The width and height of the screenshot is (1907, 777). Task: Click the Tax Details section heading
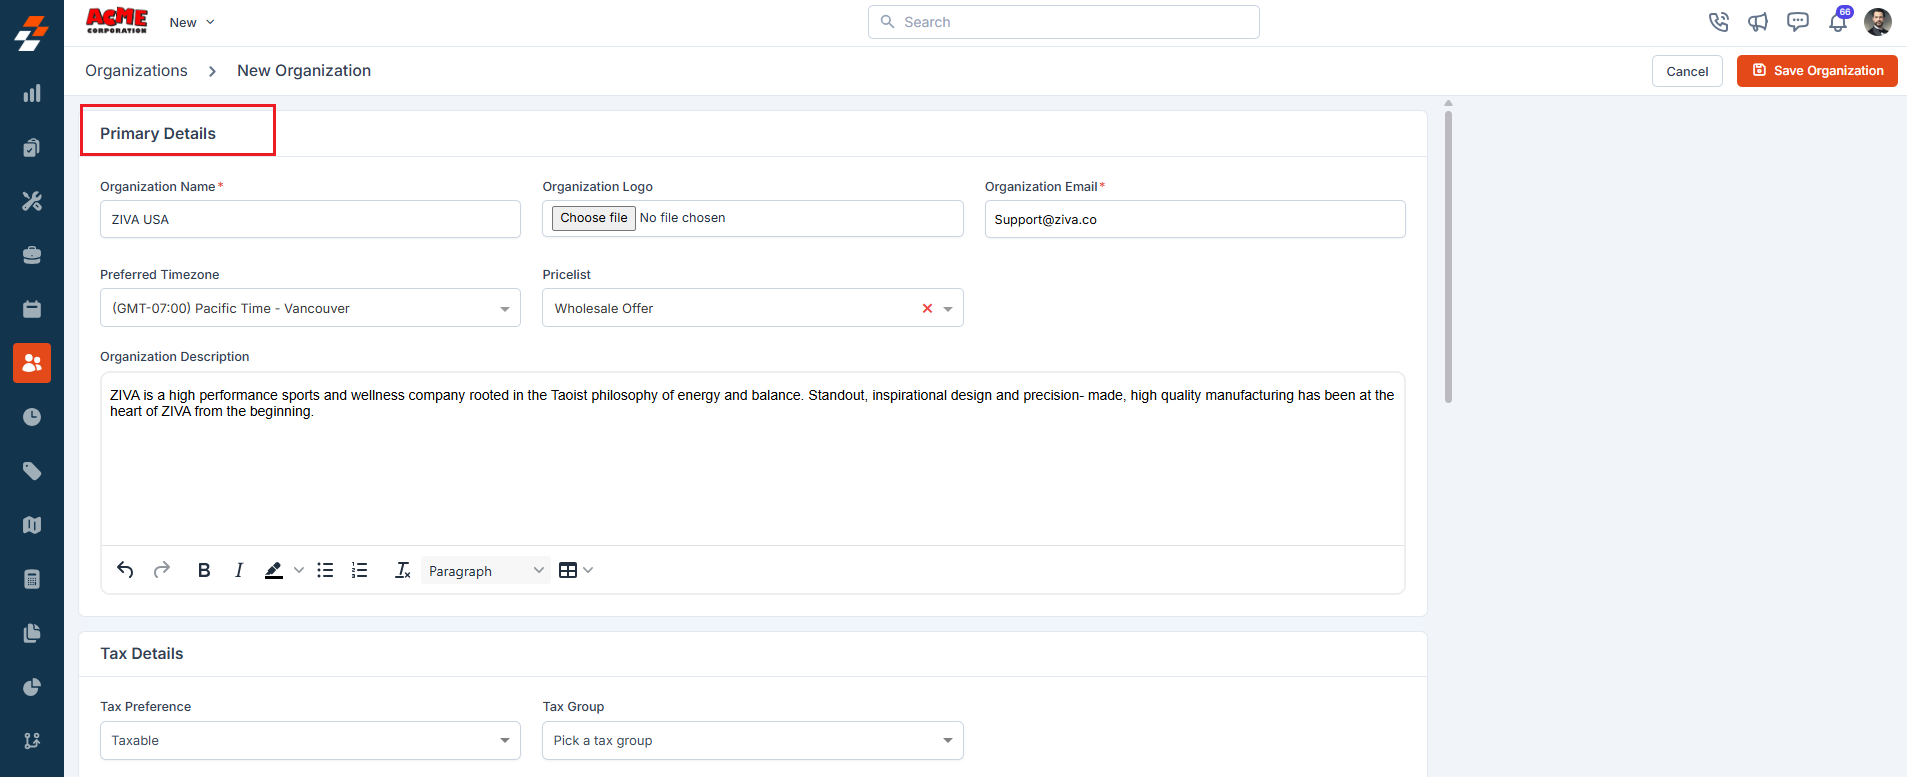coord(142,653)
